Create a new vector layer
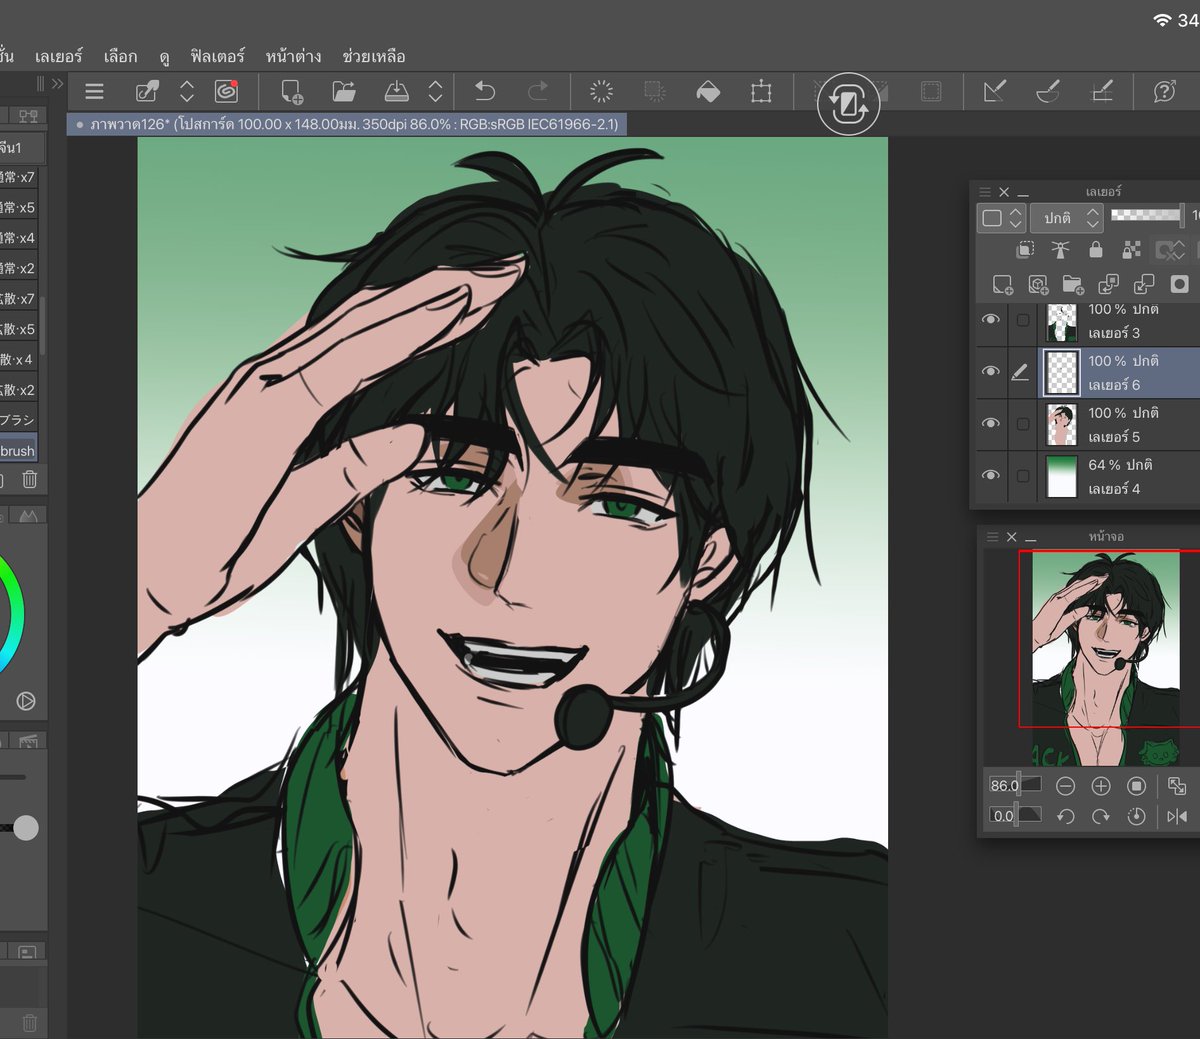Image resolution: width=1200 pixels, height=1039 pixels. point(1038,285)
